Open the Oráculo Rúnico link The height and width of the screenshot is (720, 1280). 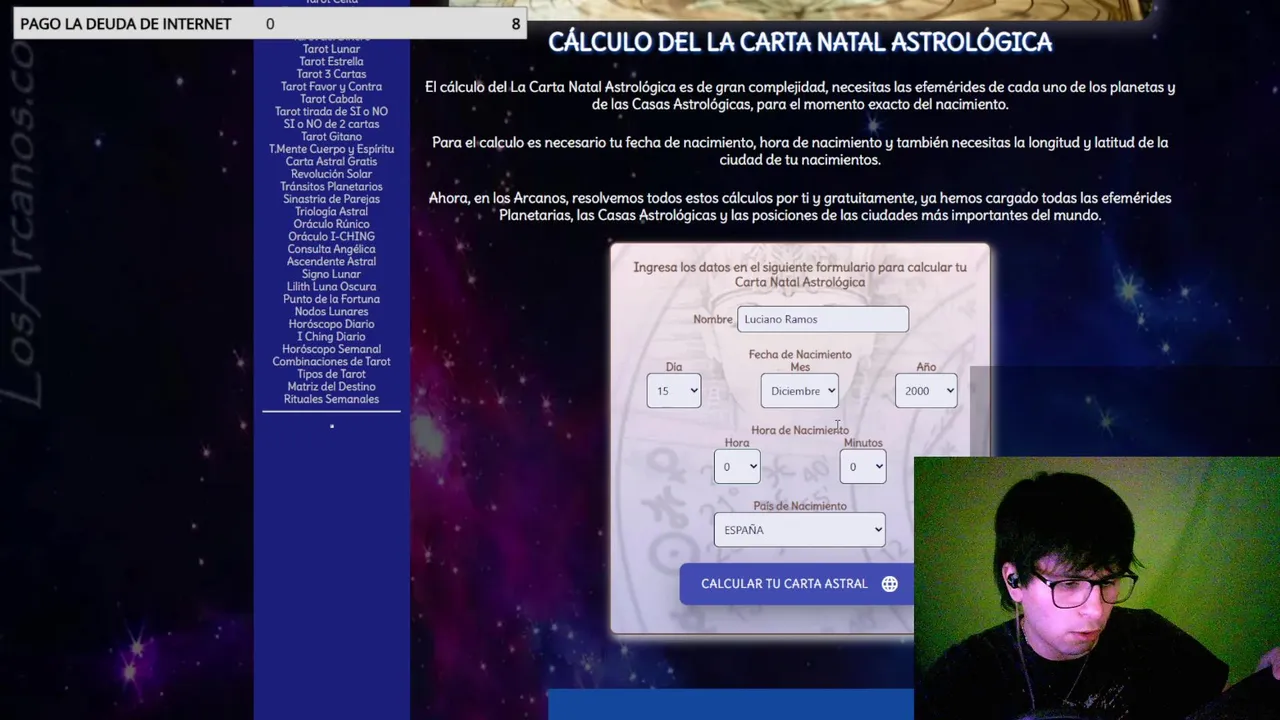point(331,224)
